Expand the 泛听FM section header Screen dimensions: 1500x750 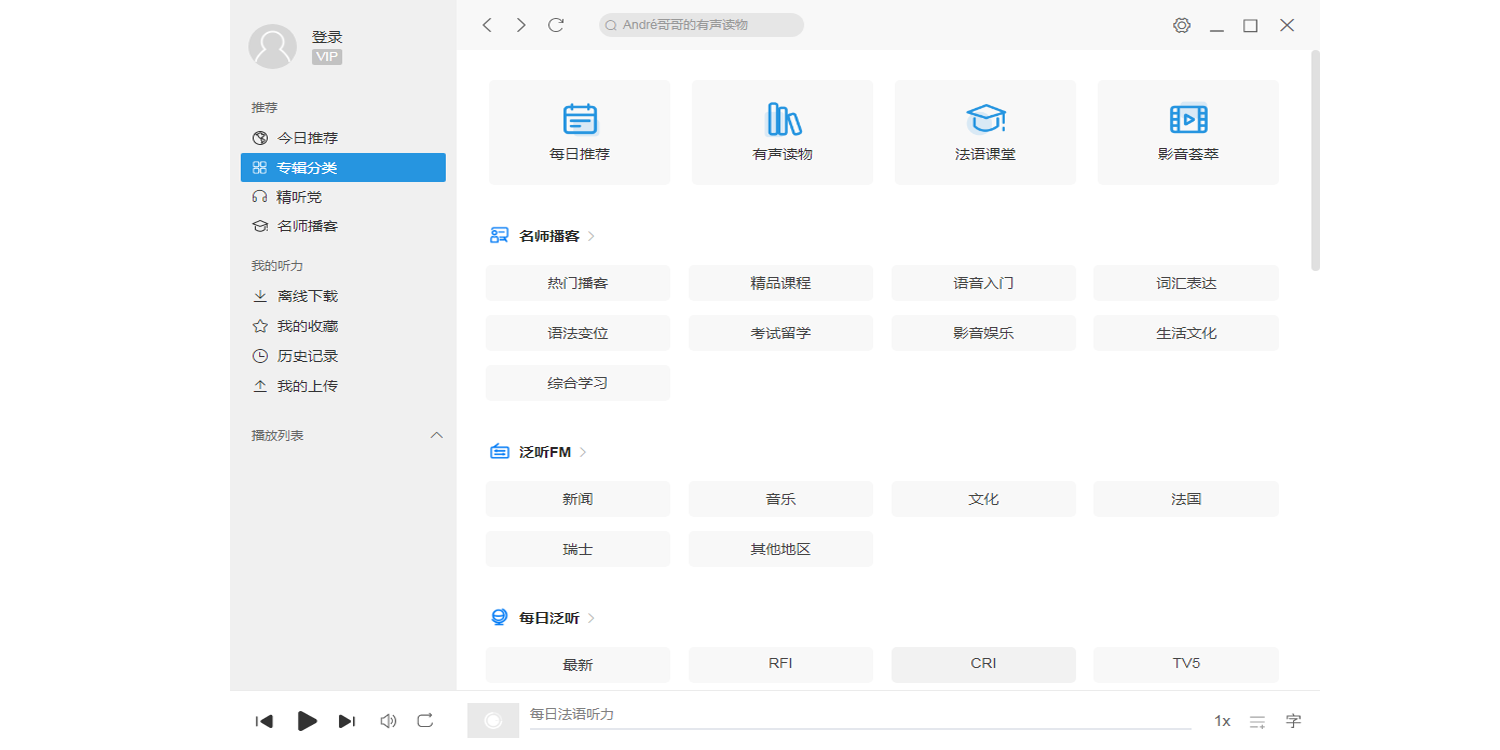click(538, 452)
